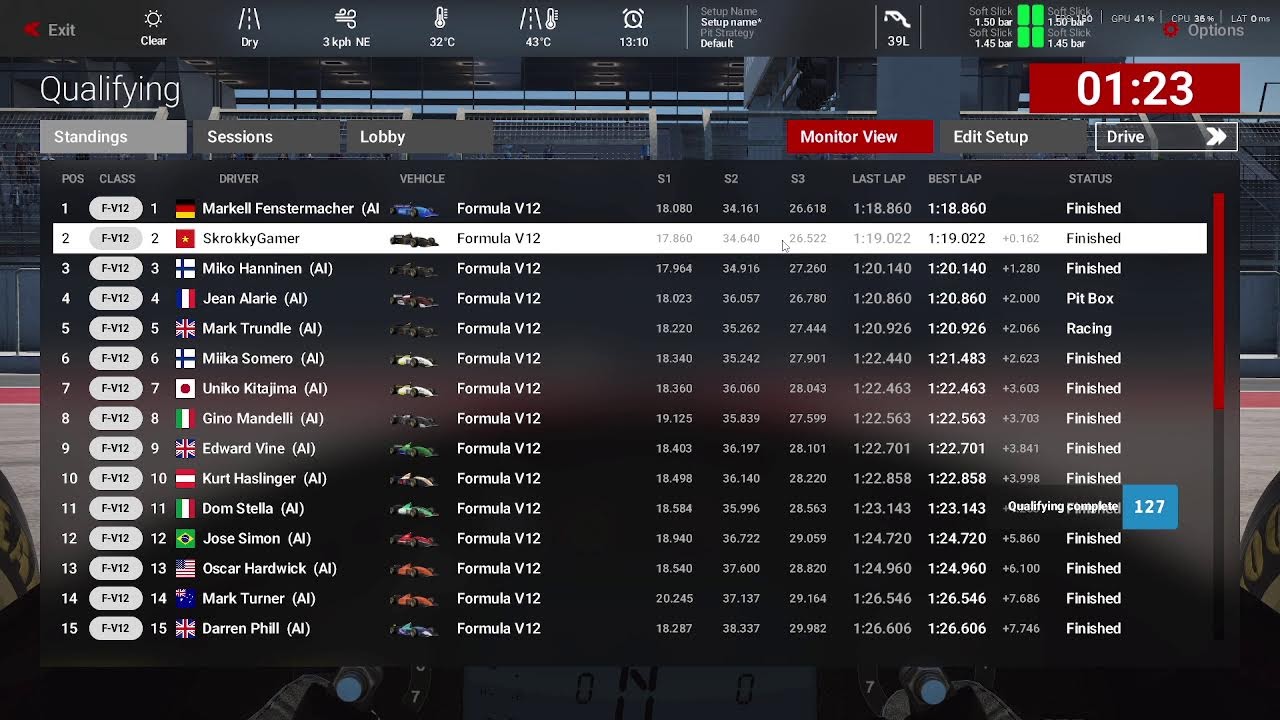Click the Monitor View button
The image size is (1280, 720).
coord(860,137)
